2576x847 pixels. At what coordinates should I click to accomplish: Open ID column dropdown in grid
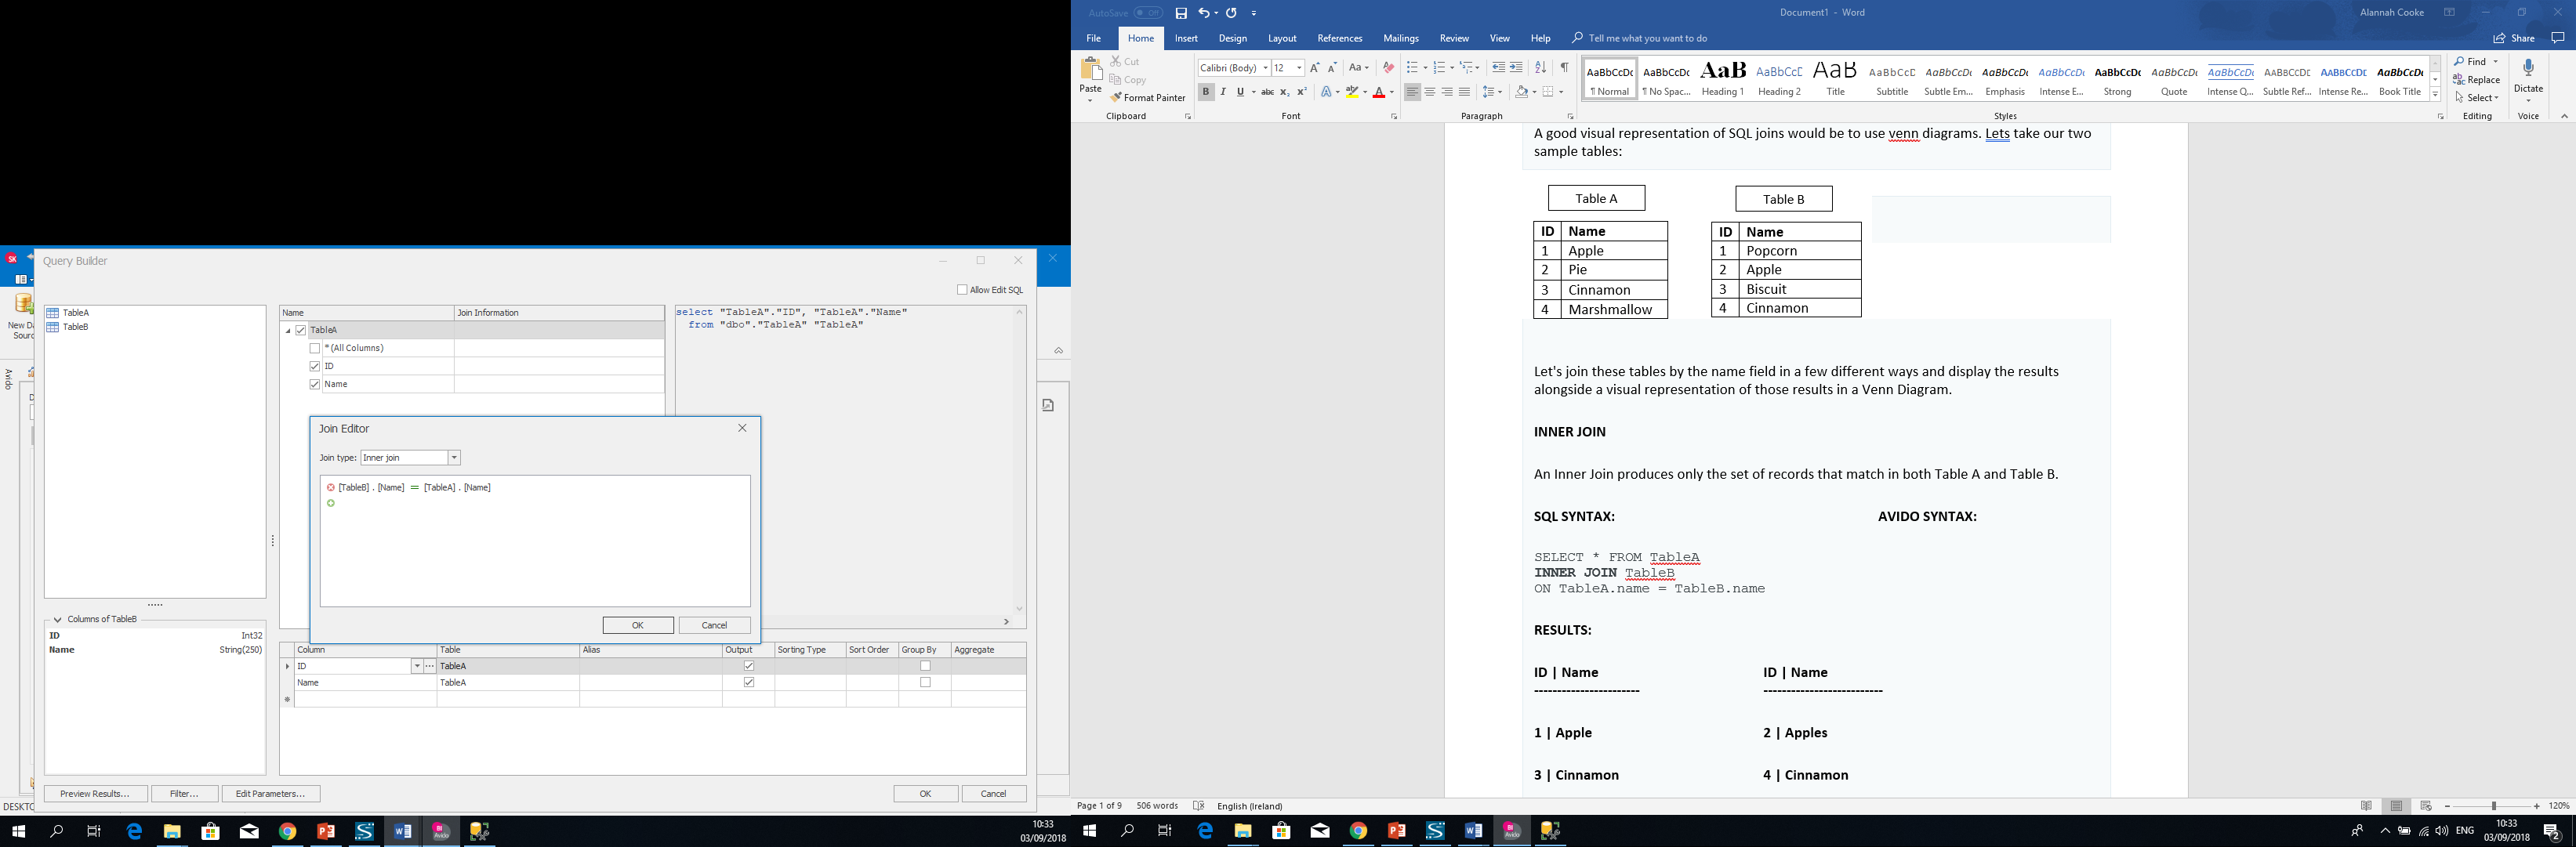(417, 666)
